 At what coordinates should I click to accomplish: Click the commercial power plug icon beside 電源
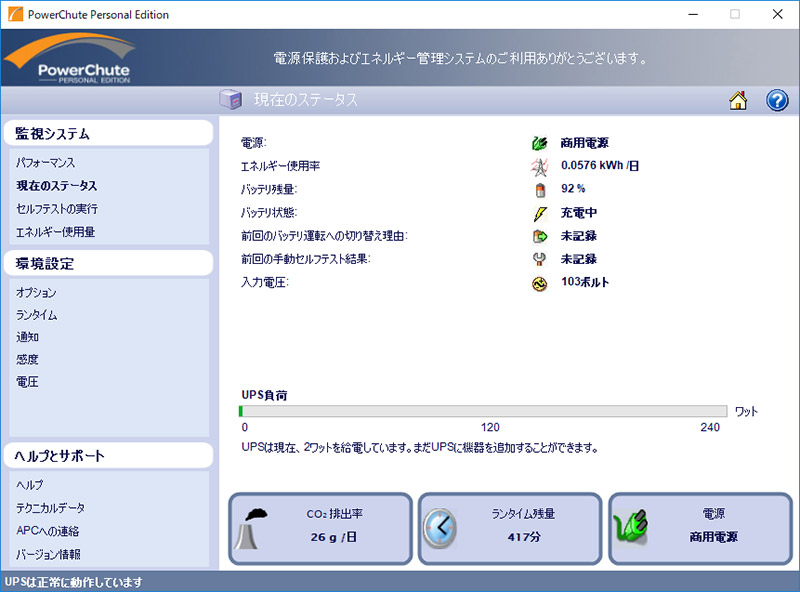(540, 143)
